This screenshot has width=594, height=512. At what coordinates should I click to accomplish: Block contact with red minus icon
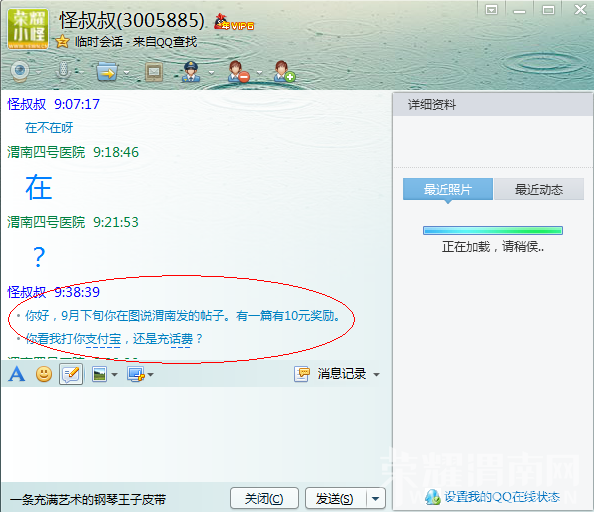239,72
